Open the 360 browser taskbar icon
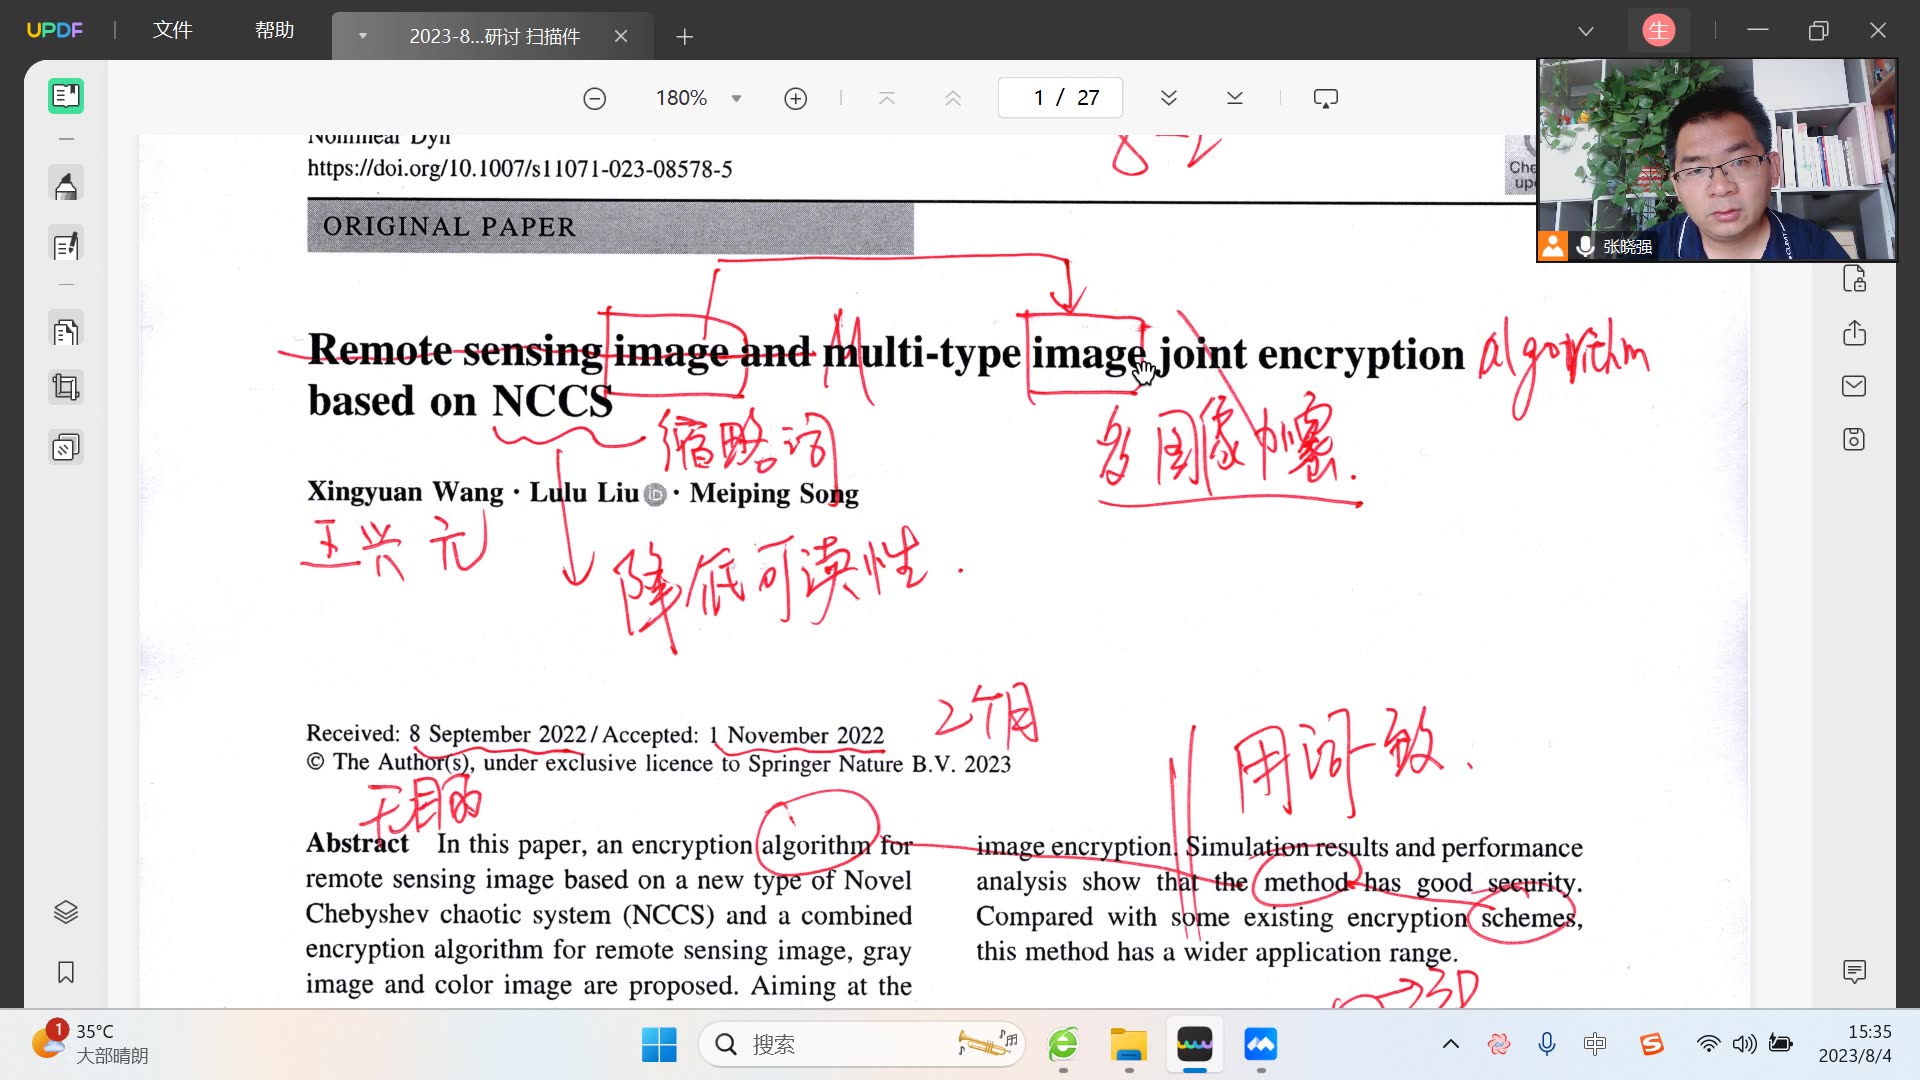Image resolution: width=1920 pixels, height=1080 pixels. click(x=1063, y=1045)
